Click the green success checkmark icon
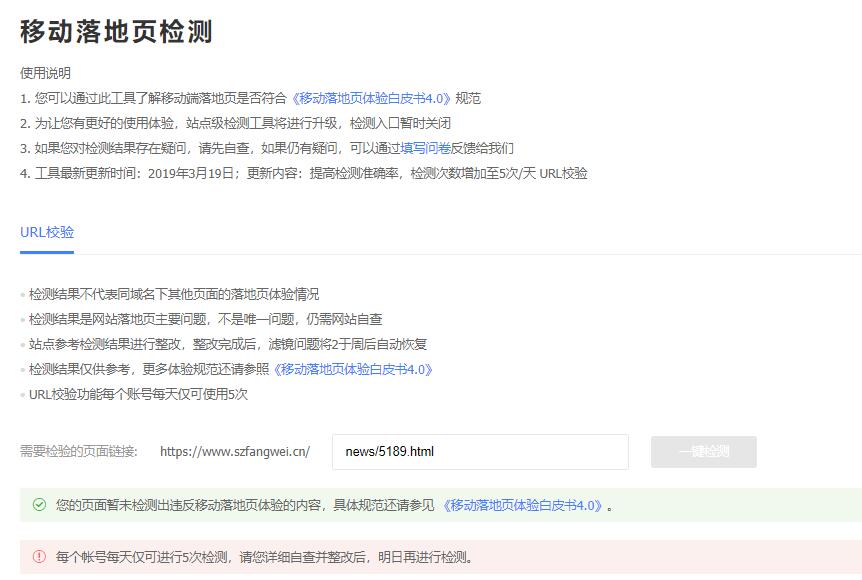The width and height of the screenshot is (862, 580). [x=39, y=505]
